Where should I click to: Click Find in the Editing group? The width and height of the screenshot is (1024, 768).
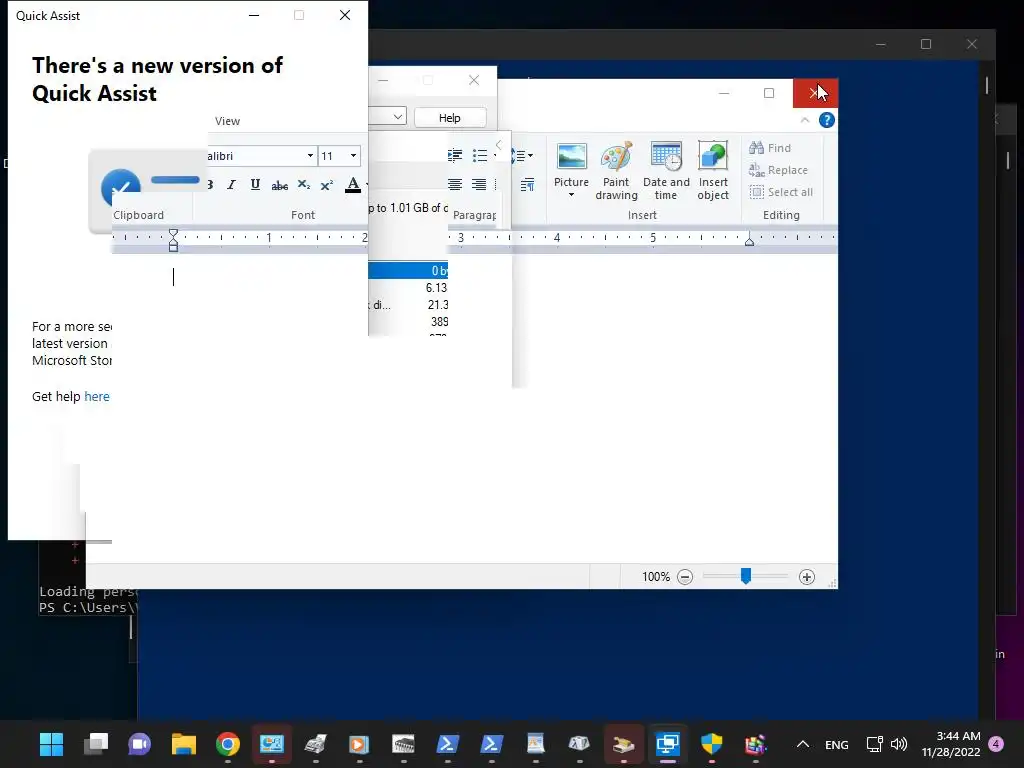[770, 148]
